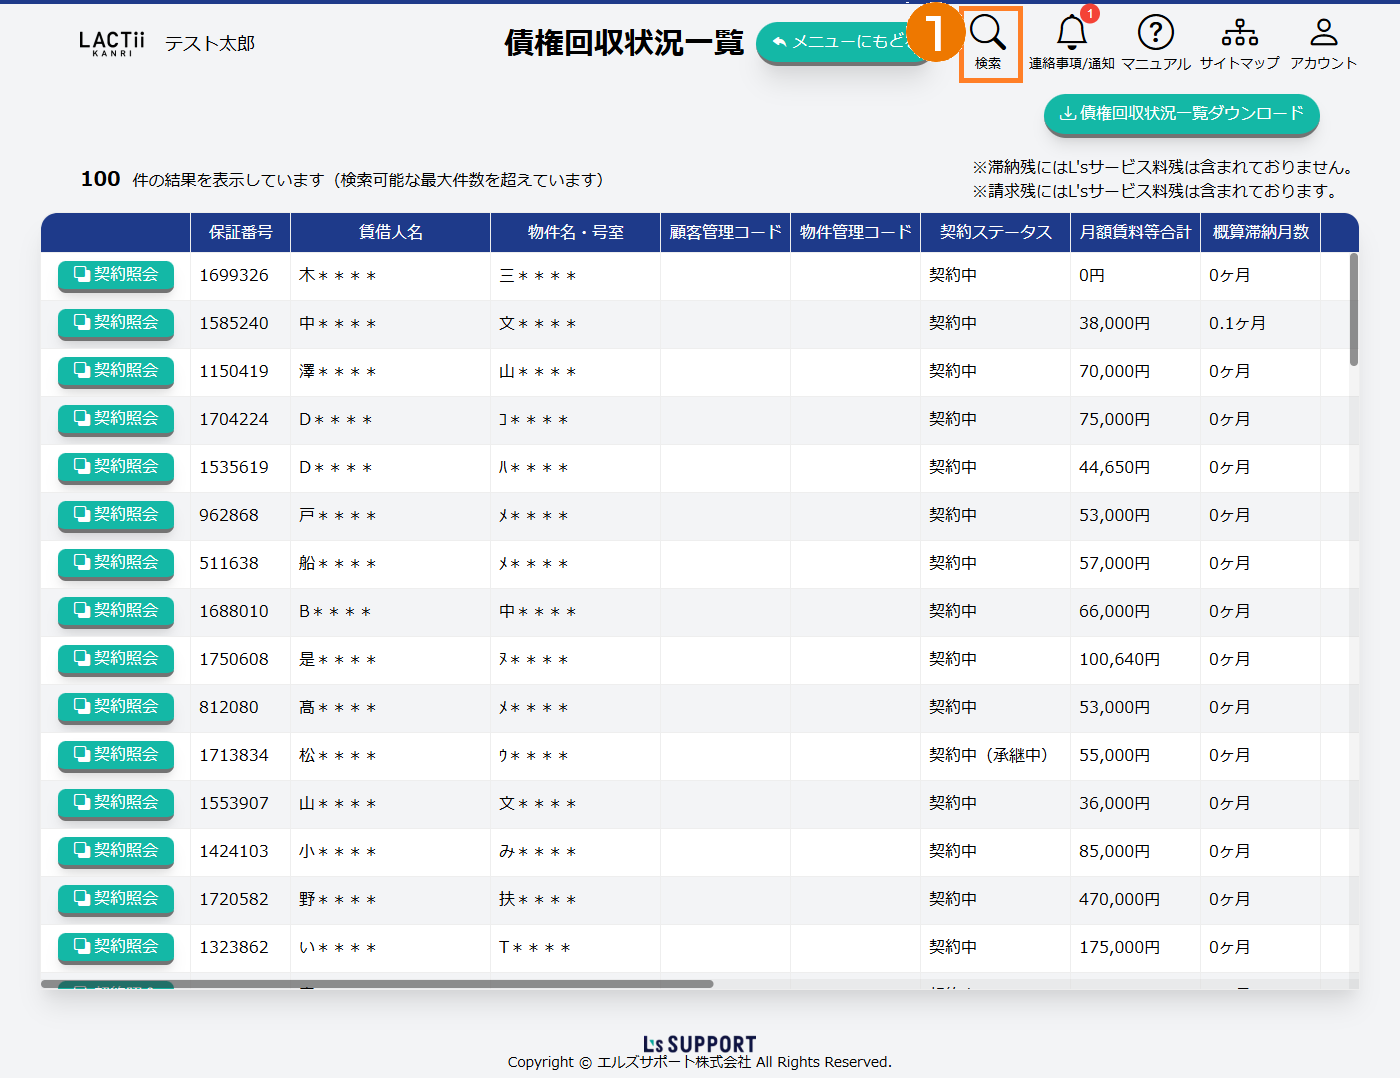Image resolution: width=1400 pixels, height=1078 pixels.
Task: Open the アカウント person icon
Action: coord(1323,42)
